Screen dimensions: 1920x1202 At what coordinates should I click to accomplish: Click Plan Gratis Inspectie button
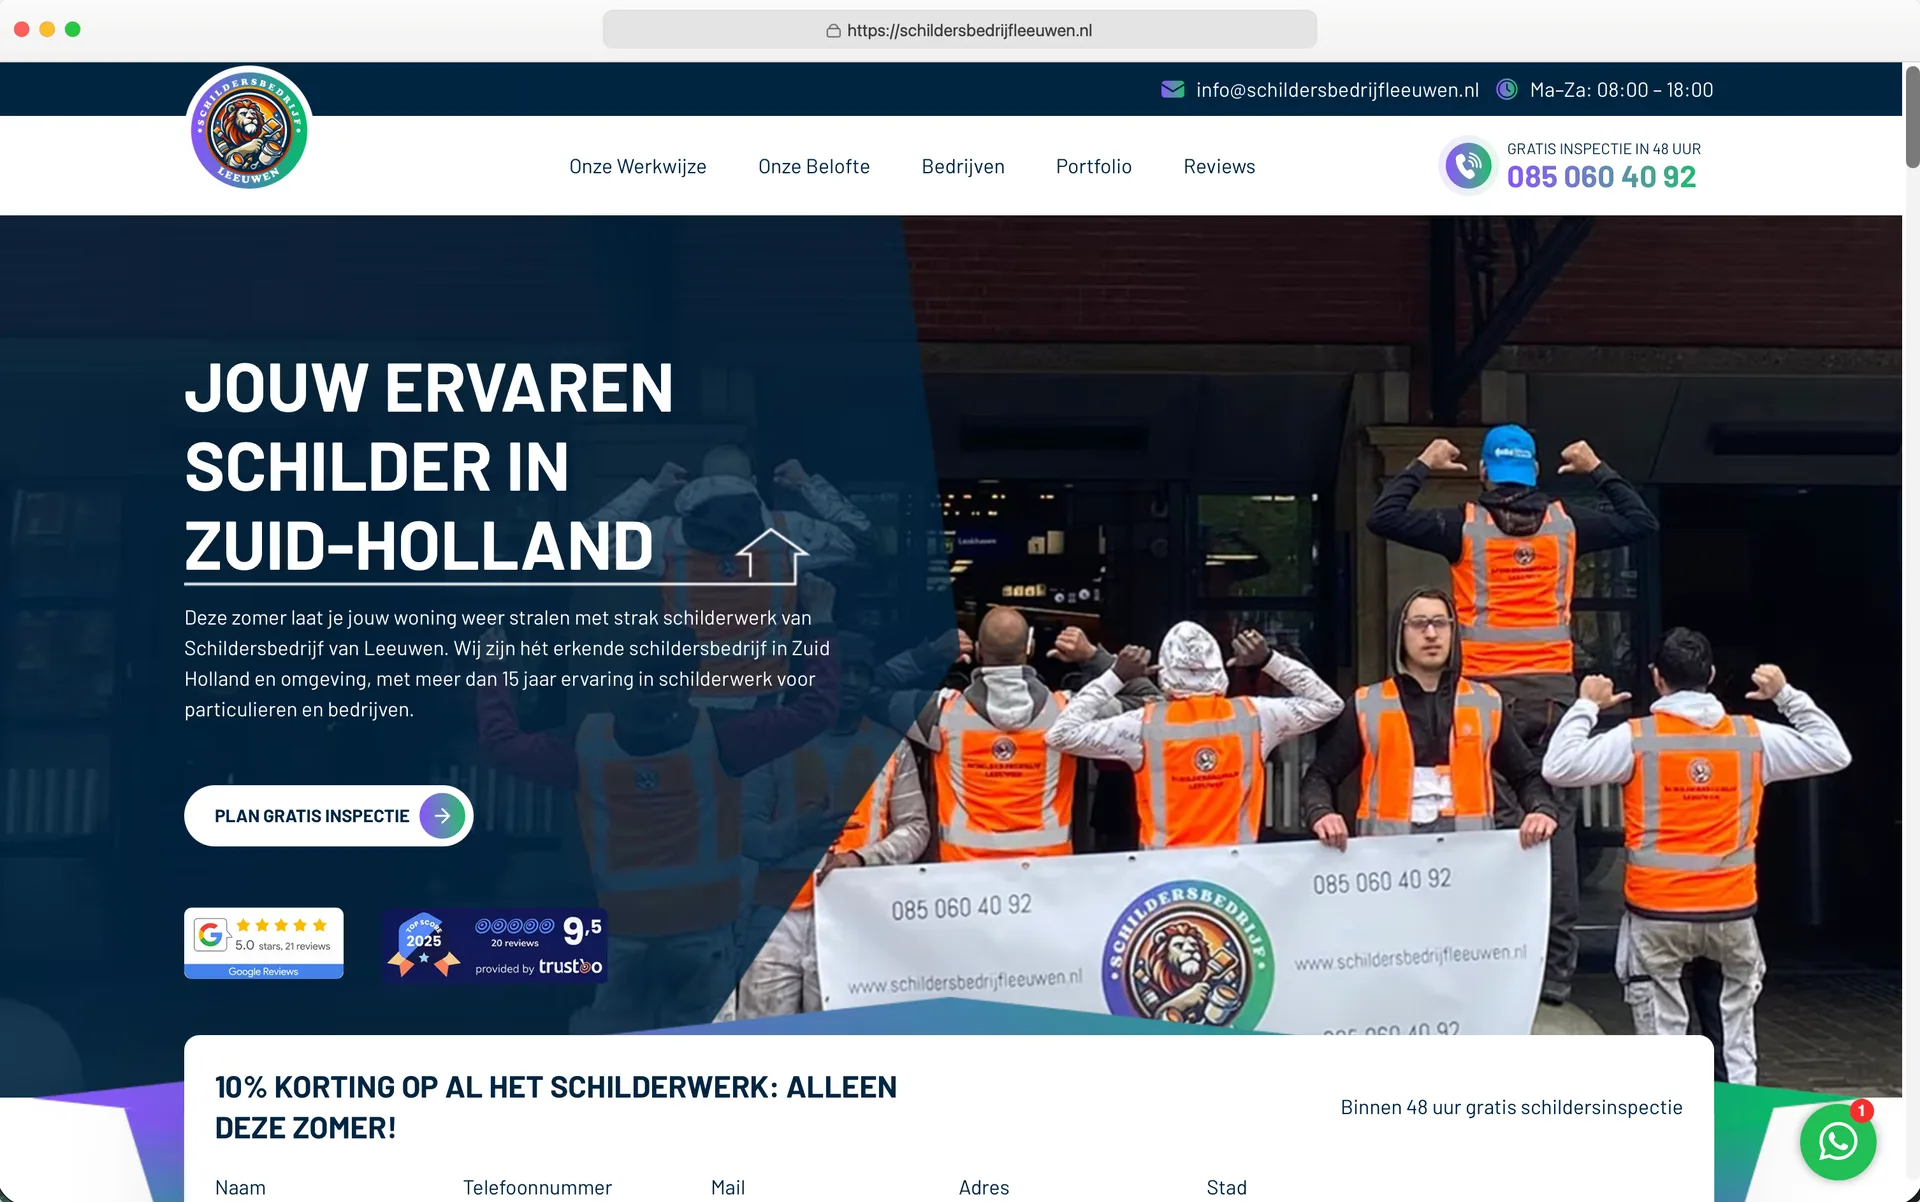[x=328, y=816]
